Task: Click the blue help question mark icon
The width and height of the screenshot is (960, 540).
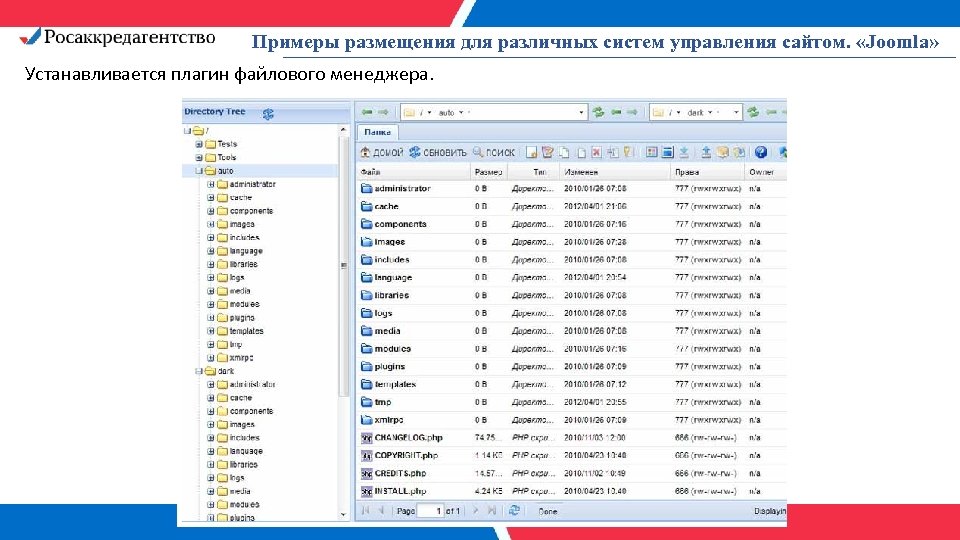Action: (760, 152)
